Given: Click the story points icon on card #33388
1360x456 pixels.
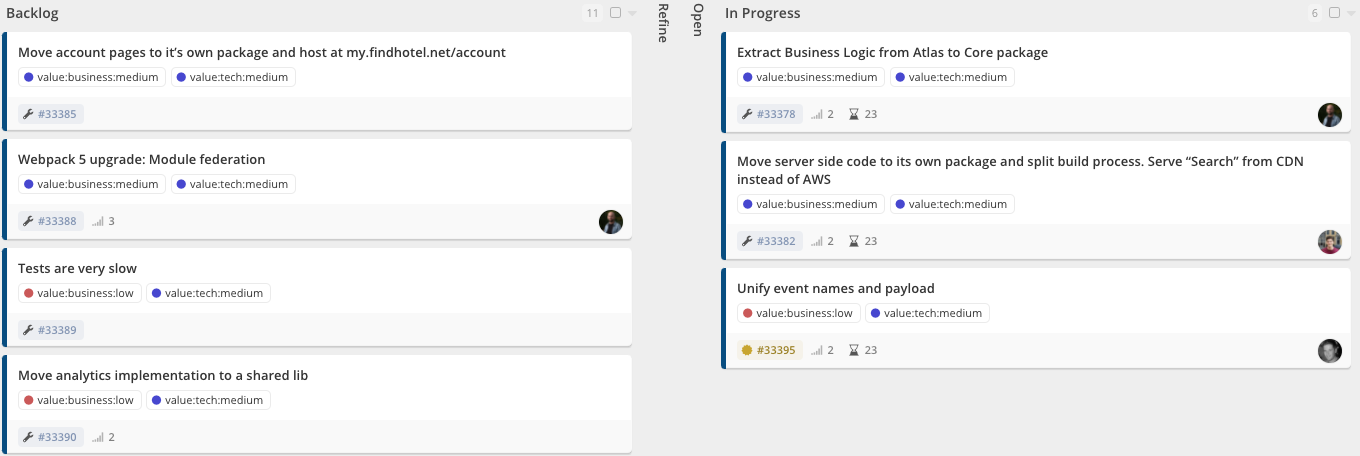Looking at the screenshot, I should (98, 222).
